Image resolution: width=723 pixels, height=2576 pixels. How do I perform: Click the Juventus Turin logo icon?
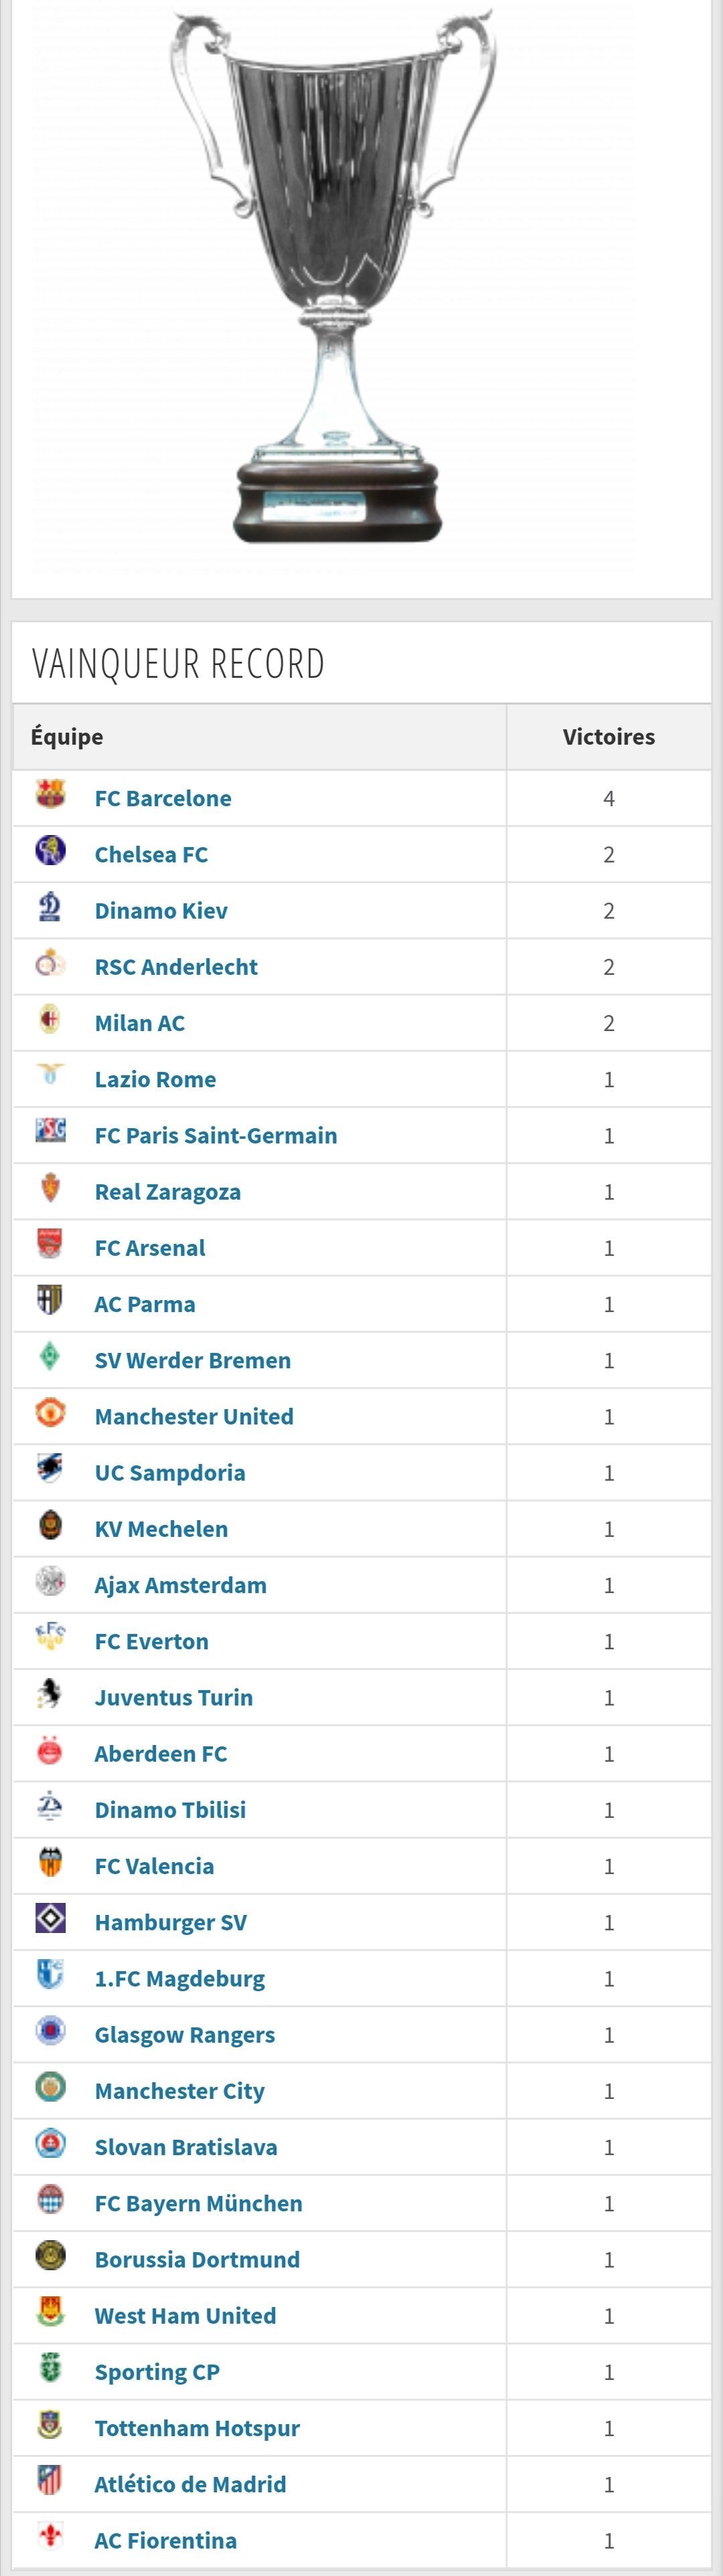pyautogui.click(x=50, y=1694)
